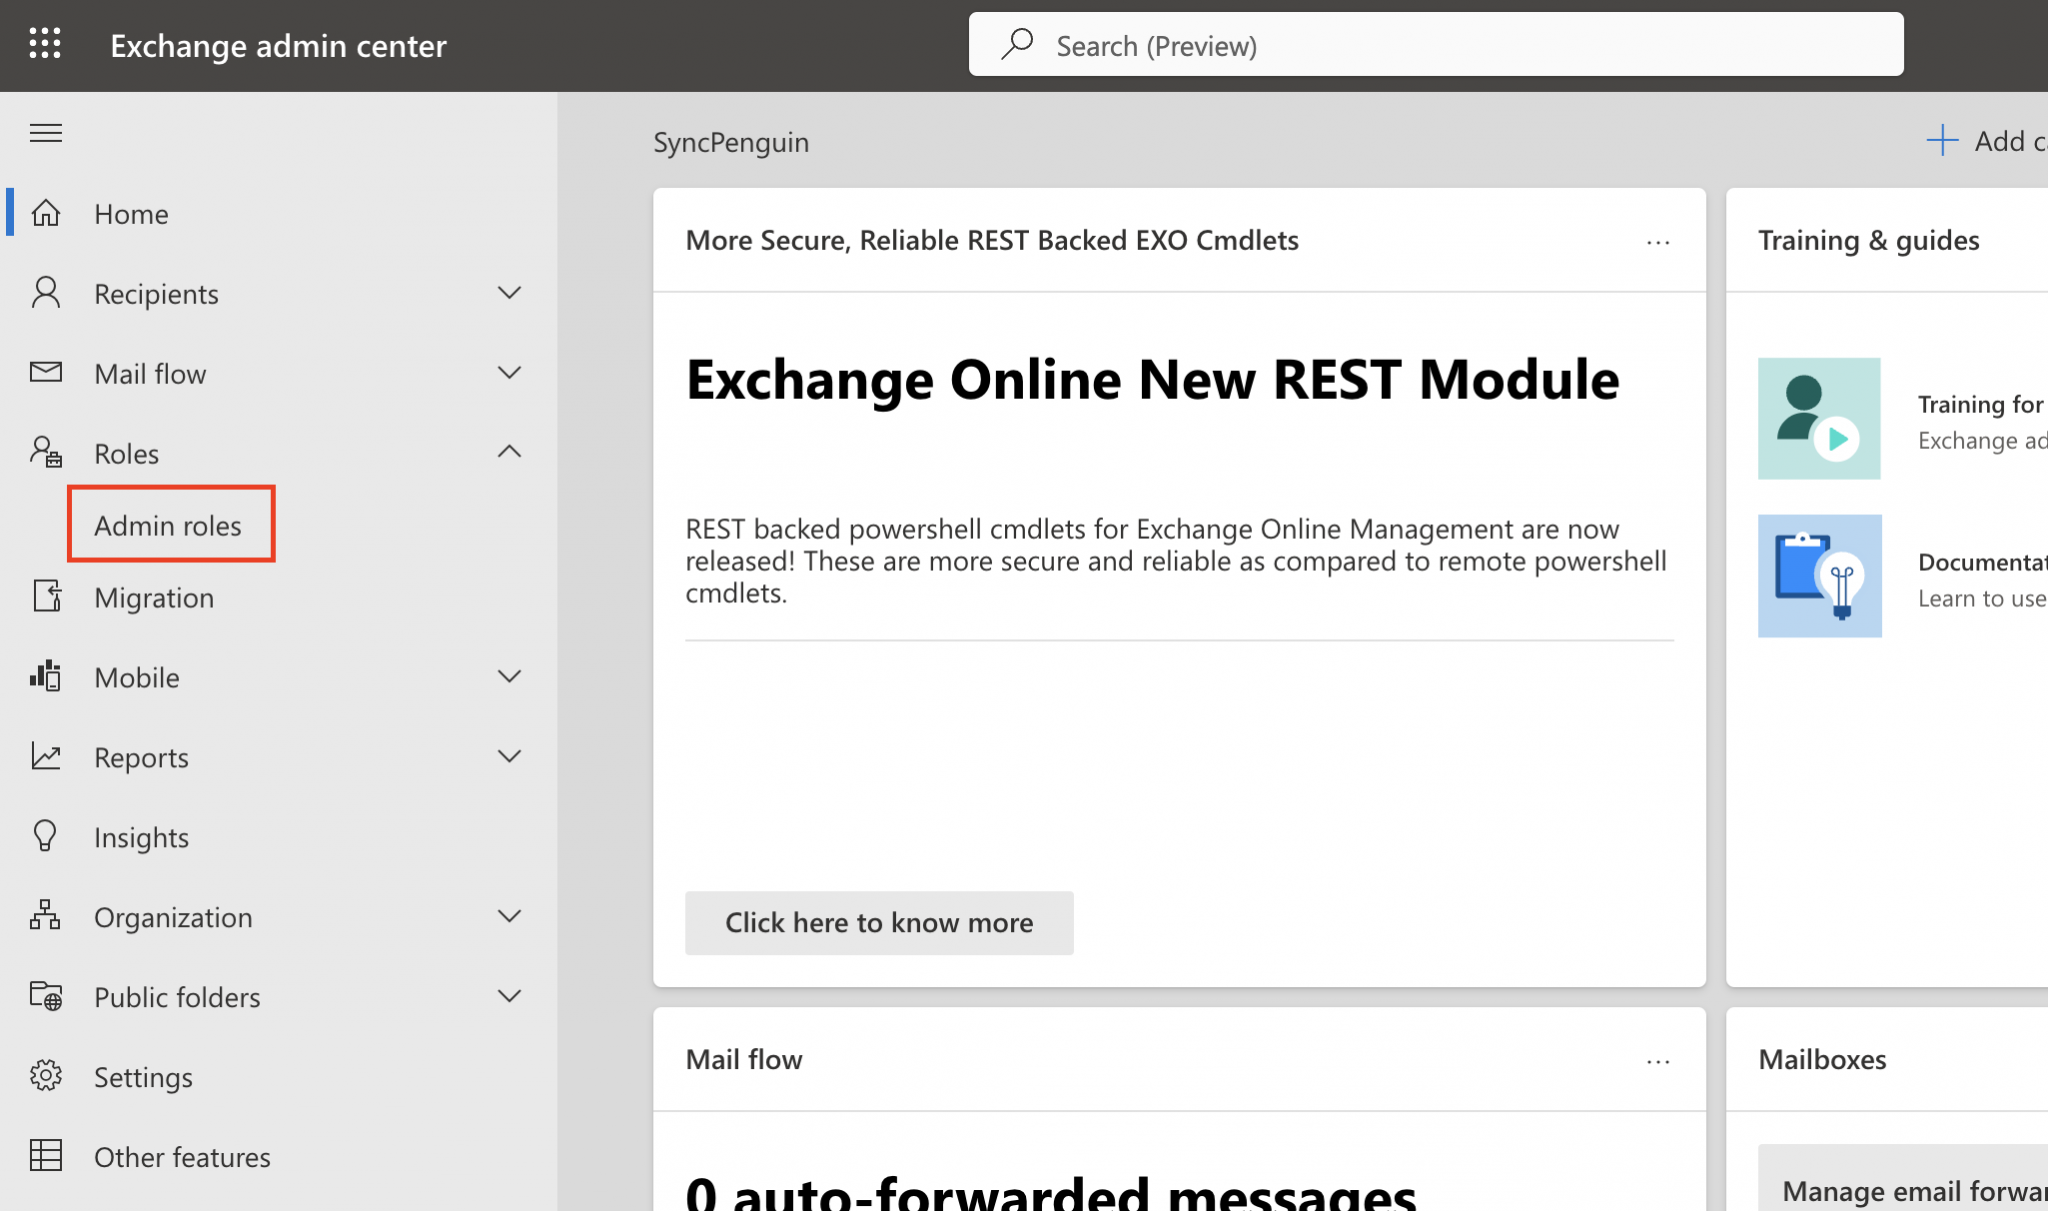Click the Public folders icon
Image resolution: width=2048 pixels, height=1211 pixels.
click(46, 996)
